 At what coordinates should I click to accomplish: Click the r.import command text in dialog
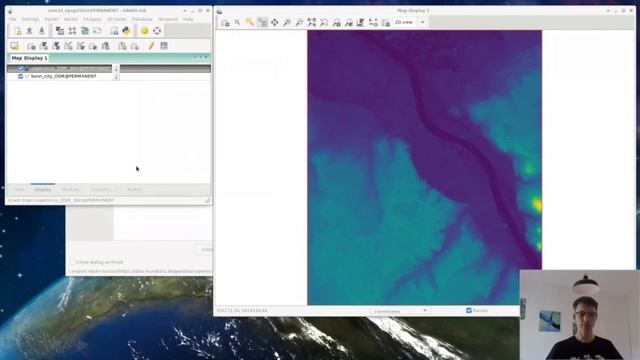(140, 271)
